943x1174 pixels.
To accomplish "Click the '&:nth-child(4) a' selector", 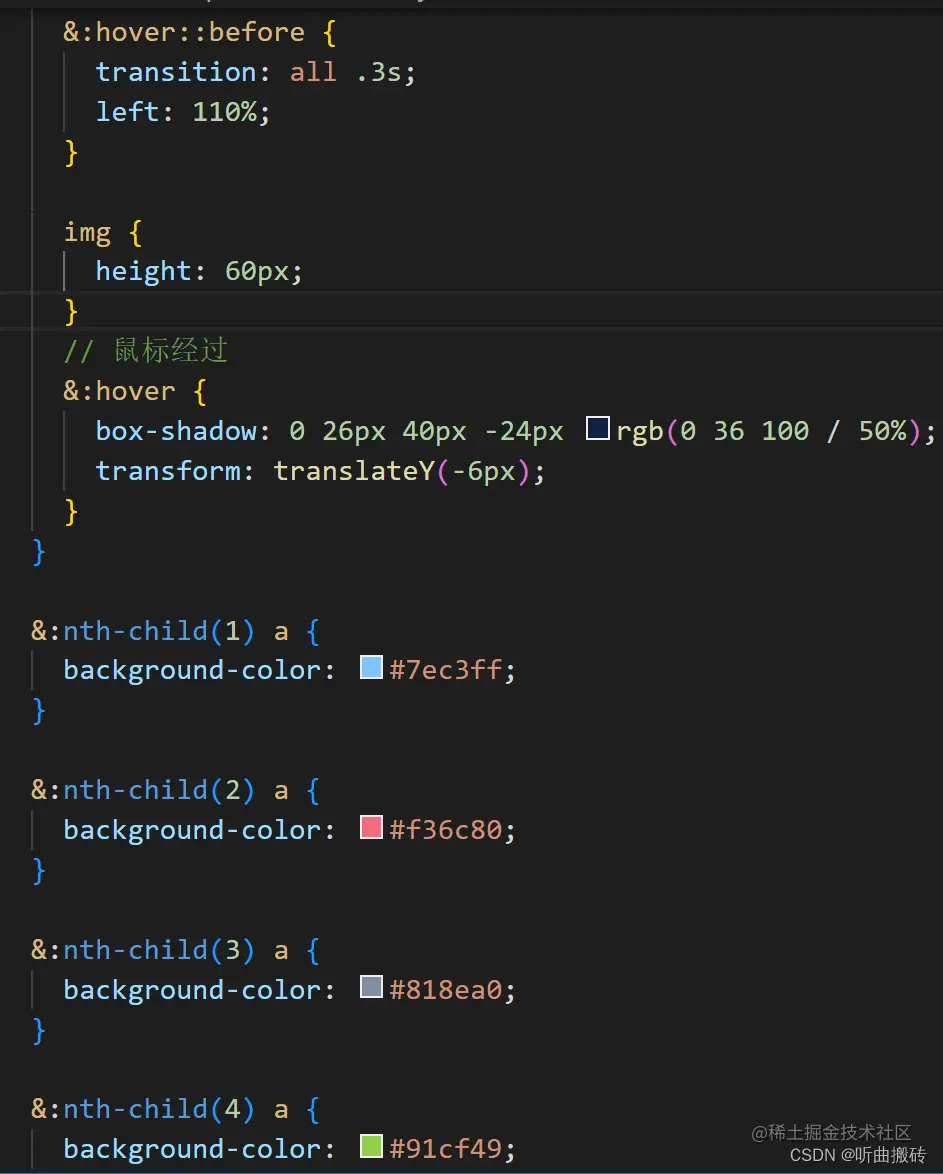I will (x=160, y=1110).
